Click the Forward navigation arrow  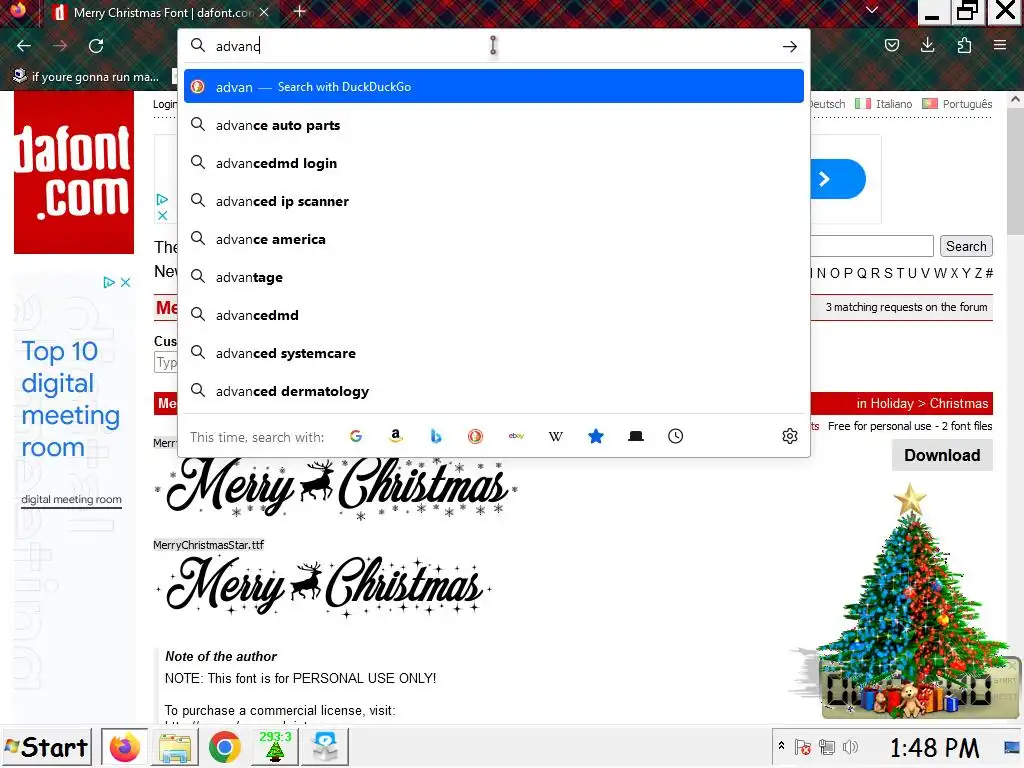coord(60,46)
